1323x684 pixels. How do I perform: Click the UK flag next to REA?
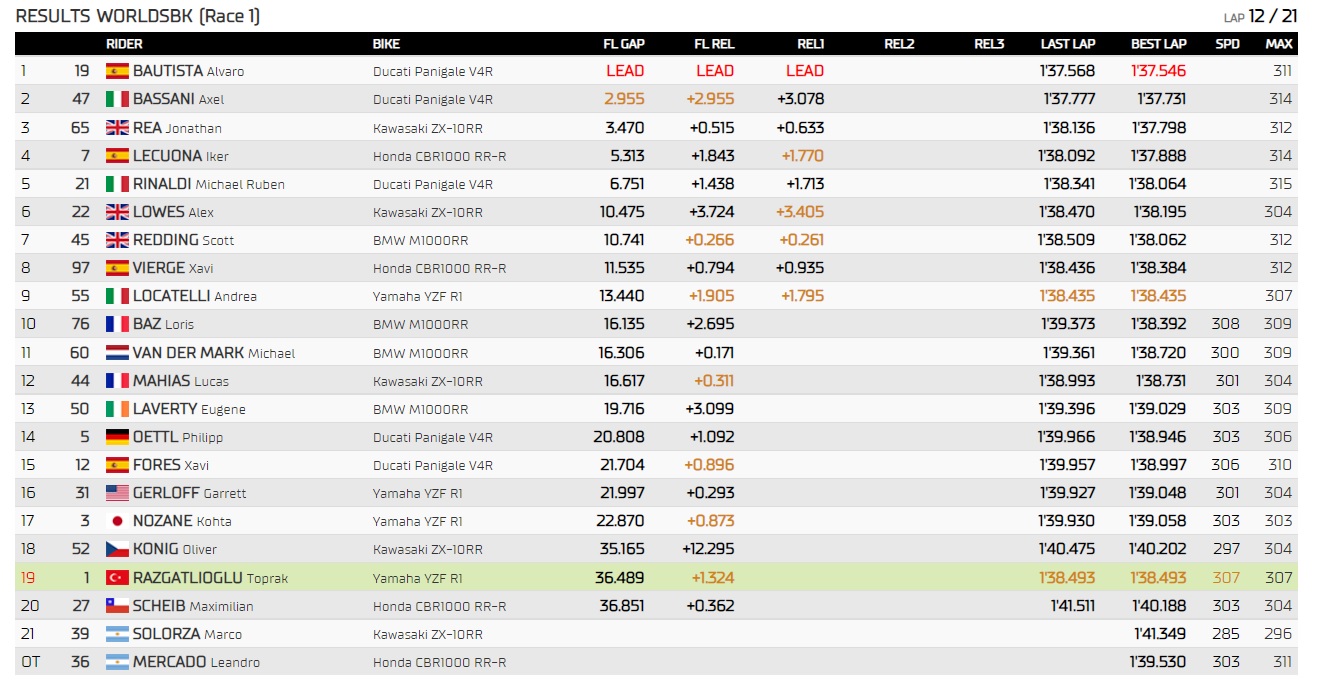click(x=117, y=127)
